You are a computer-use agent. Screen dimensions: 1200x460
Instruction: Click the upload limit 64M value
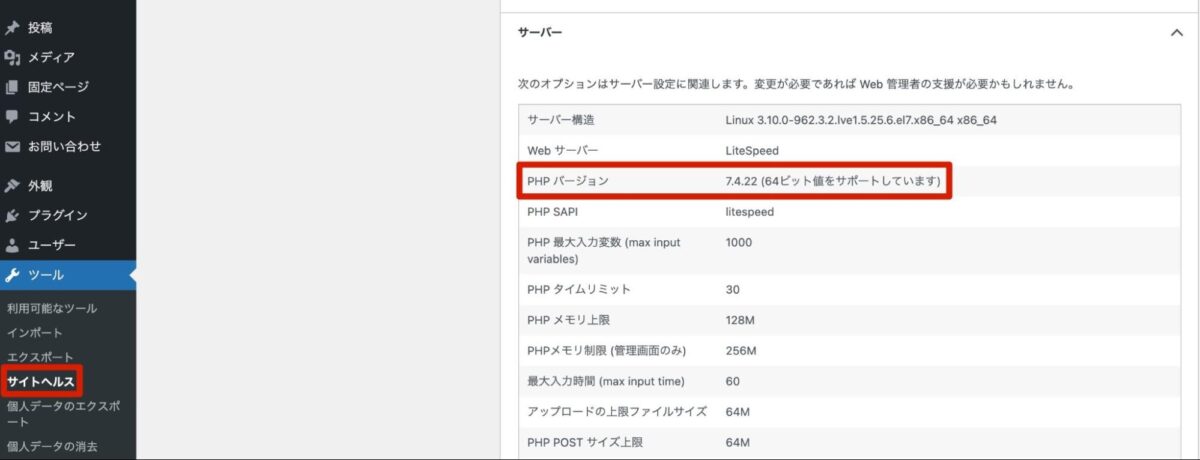pyautogui.click(x=738, y=411)
